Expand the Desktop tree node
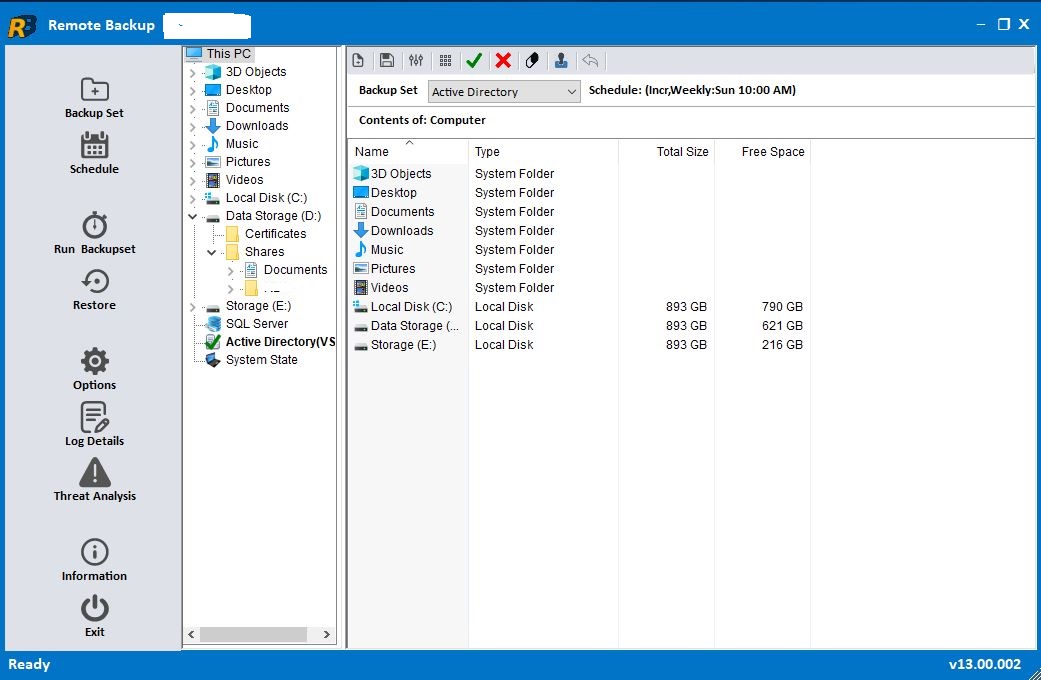The image size is (1041, 680). [x=193, y=90]
